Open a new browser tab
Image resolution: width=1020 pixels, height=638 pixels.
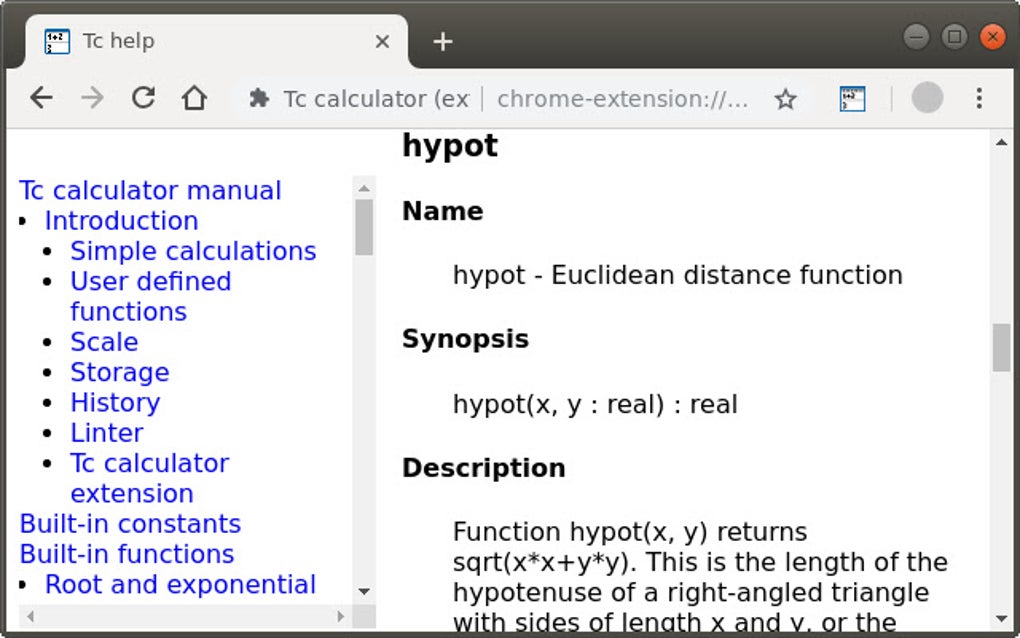[442, 41]
